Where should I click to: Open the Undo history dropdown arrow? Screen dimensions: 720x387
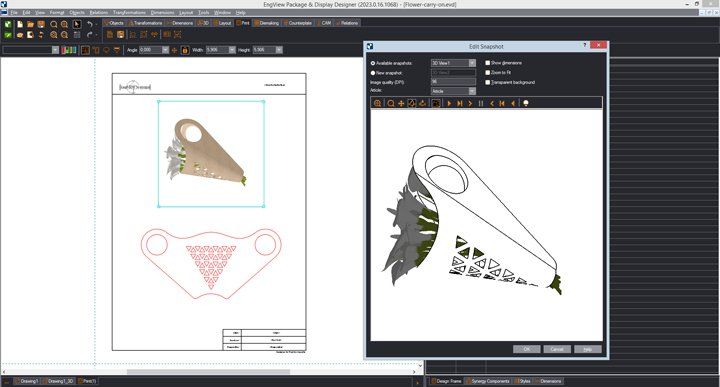pos(96,24)
